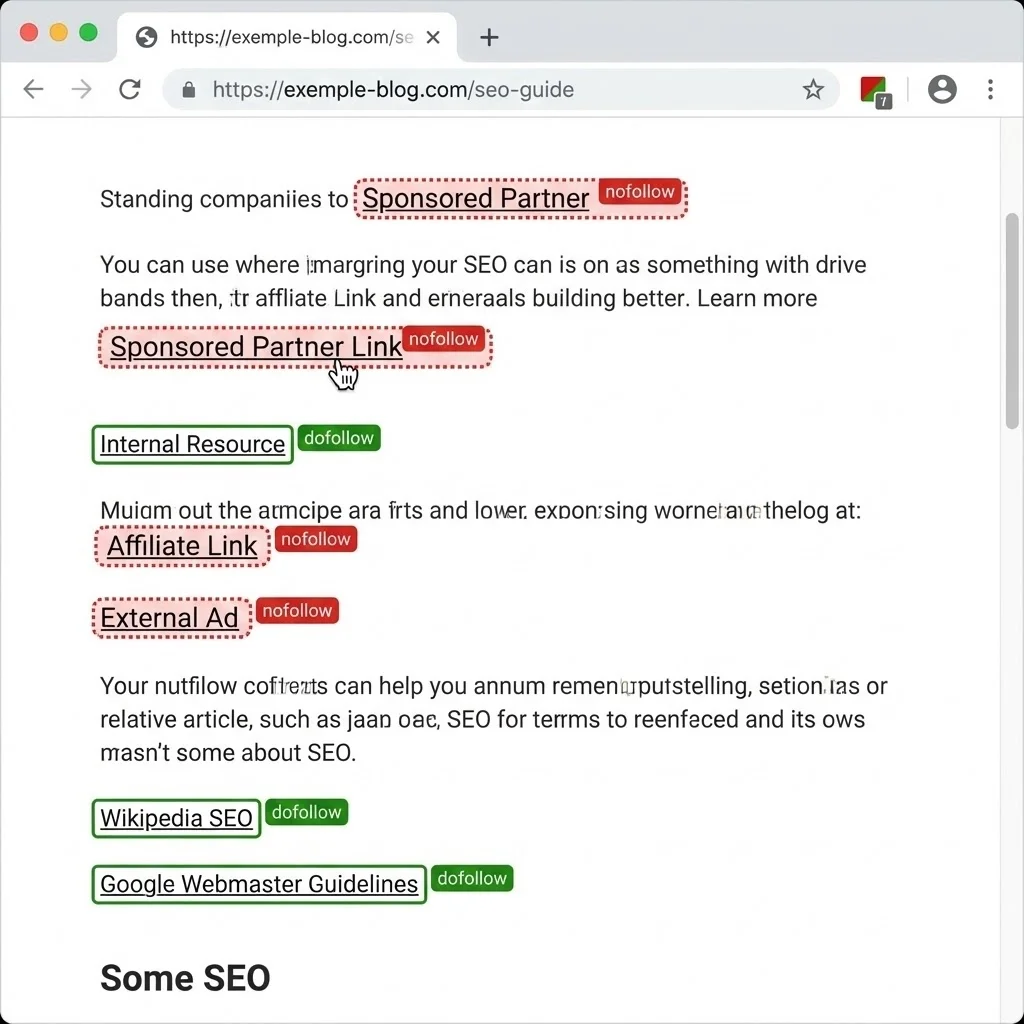This screenshot has width=1024, height=1024.
Task: Follow the Affiliate Link
Action: pos(182,546)
